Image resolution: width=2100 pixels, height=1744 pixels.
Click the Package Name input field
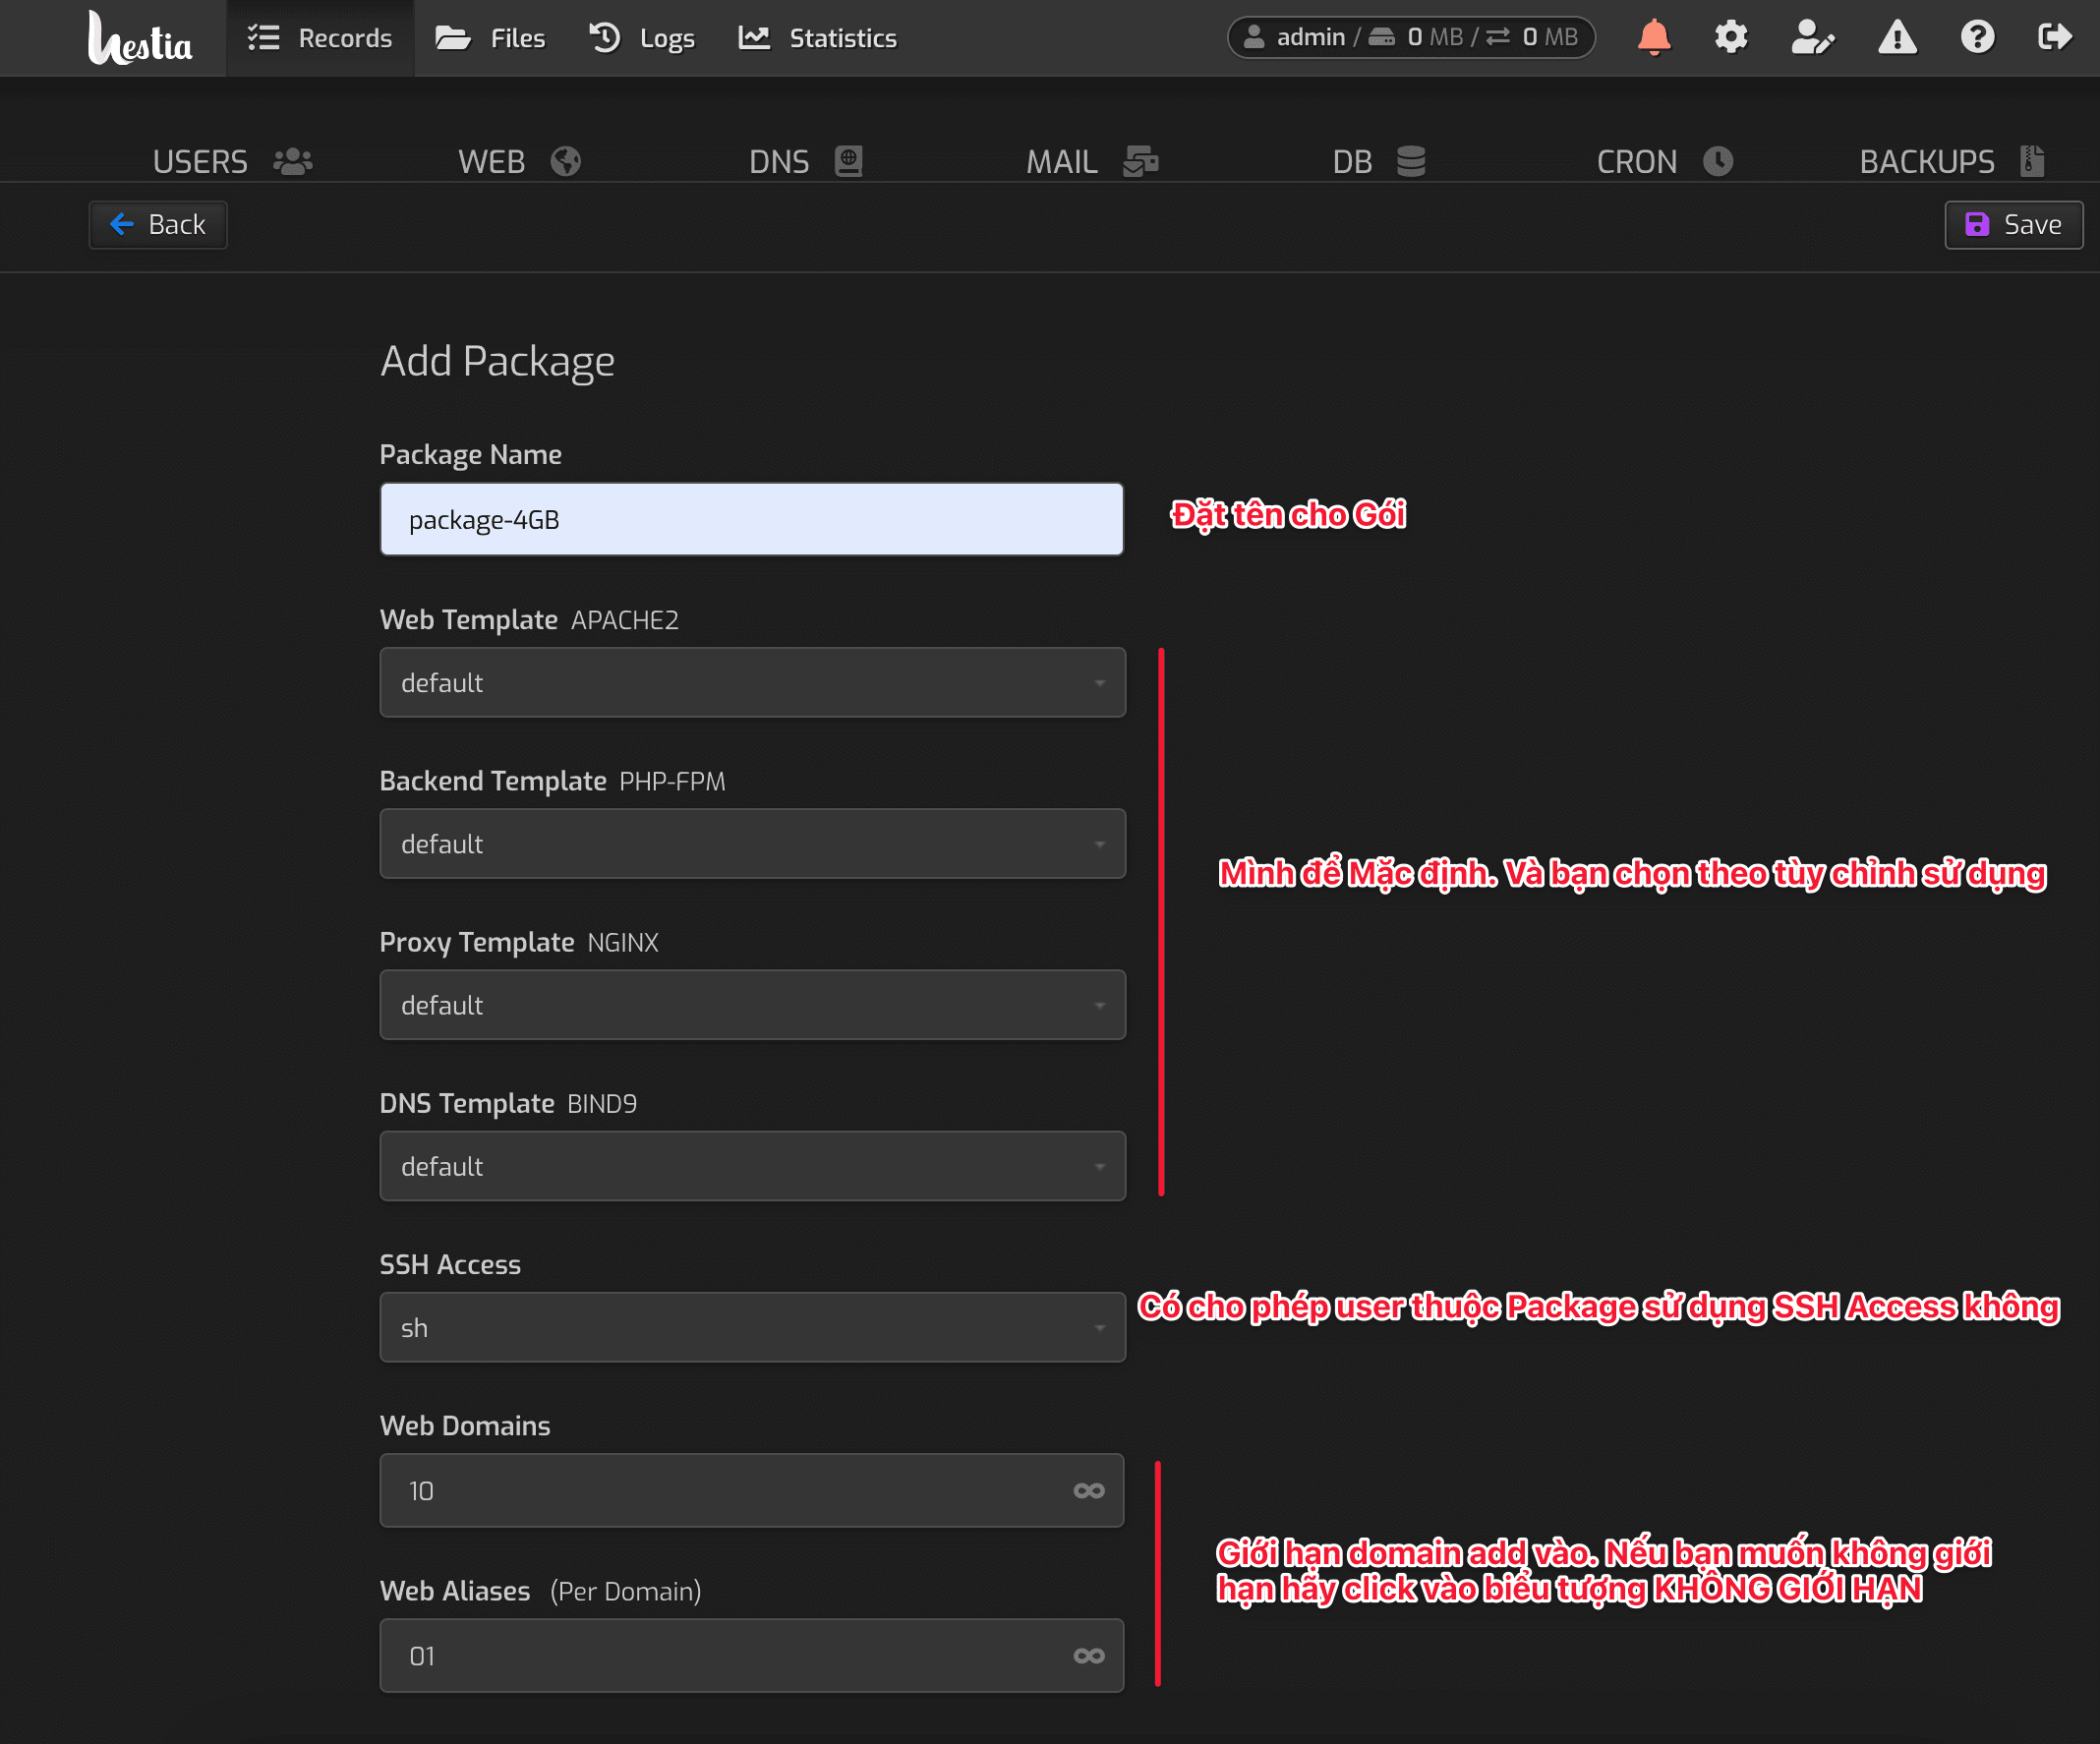click(752, 520)
